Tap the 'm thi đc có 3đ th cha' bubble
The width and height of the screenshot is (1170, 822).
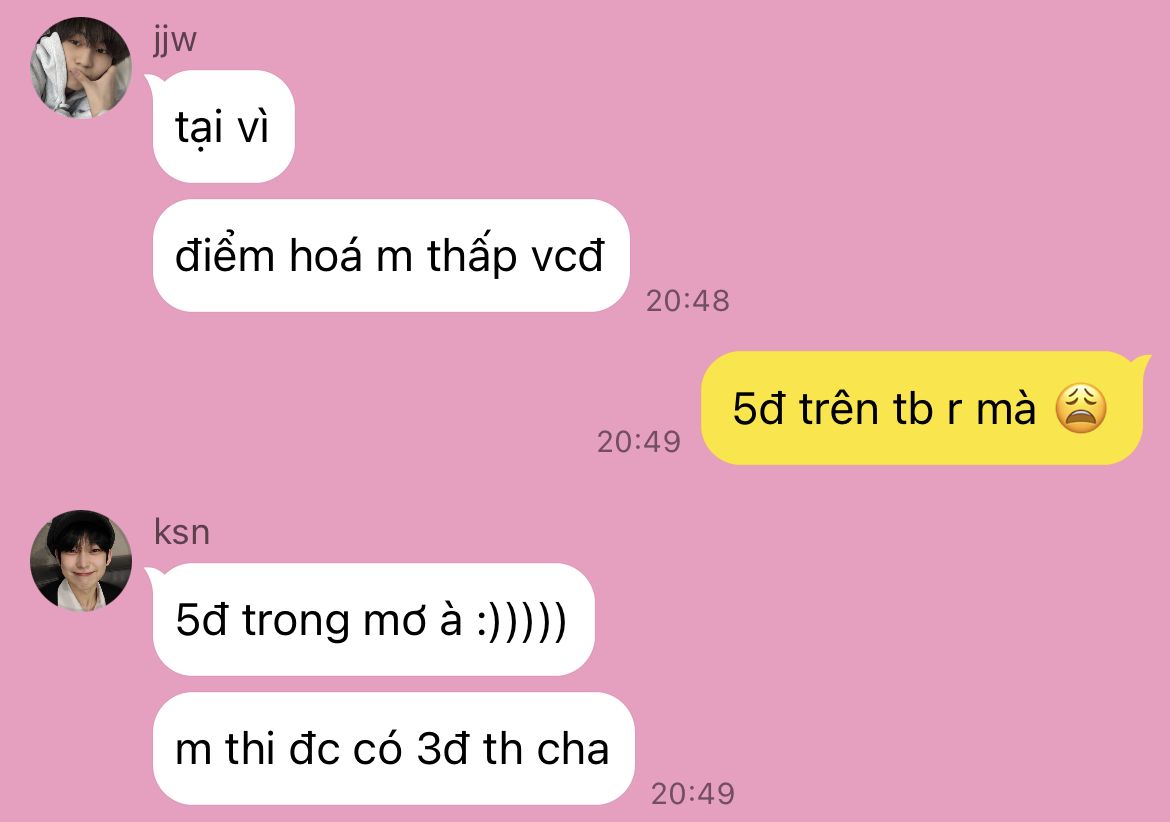coord(393,748)
